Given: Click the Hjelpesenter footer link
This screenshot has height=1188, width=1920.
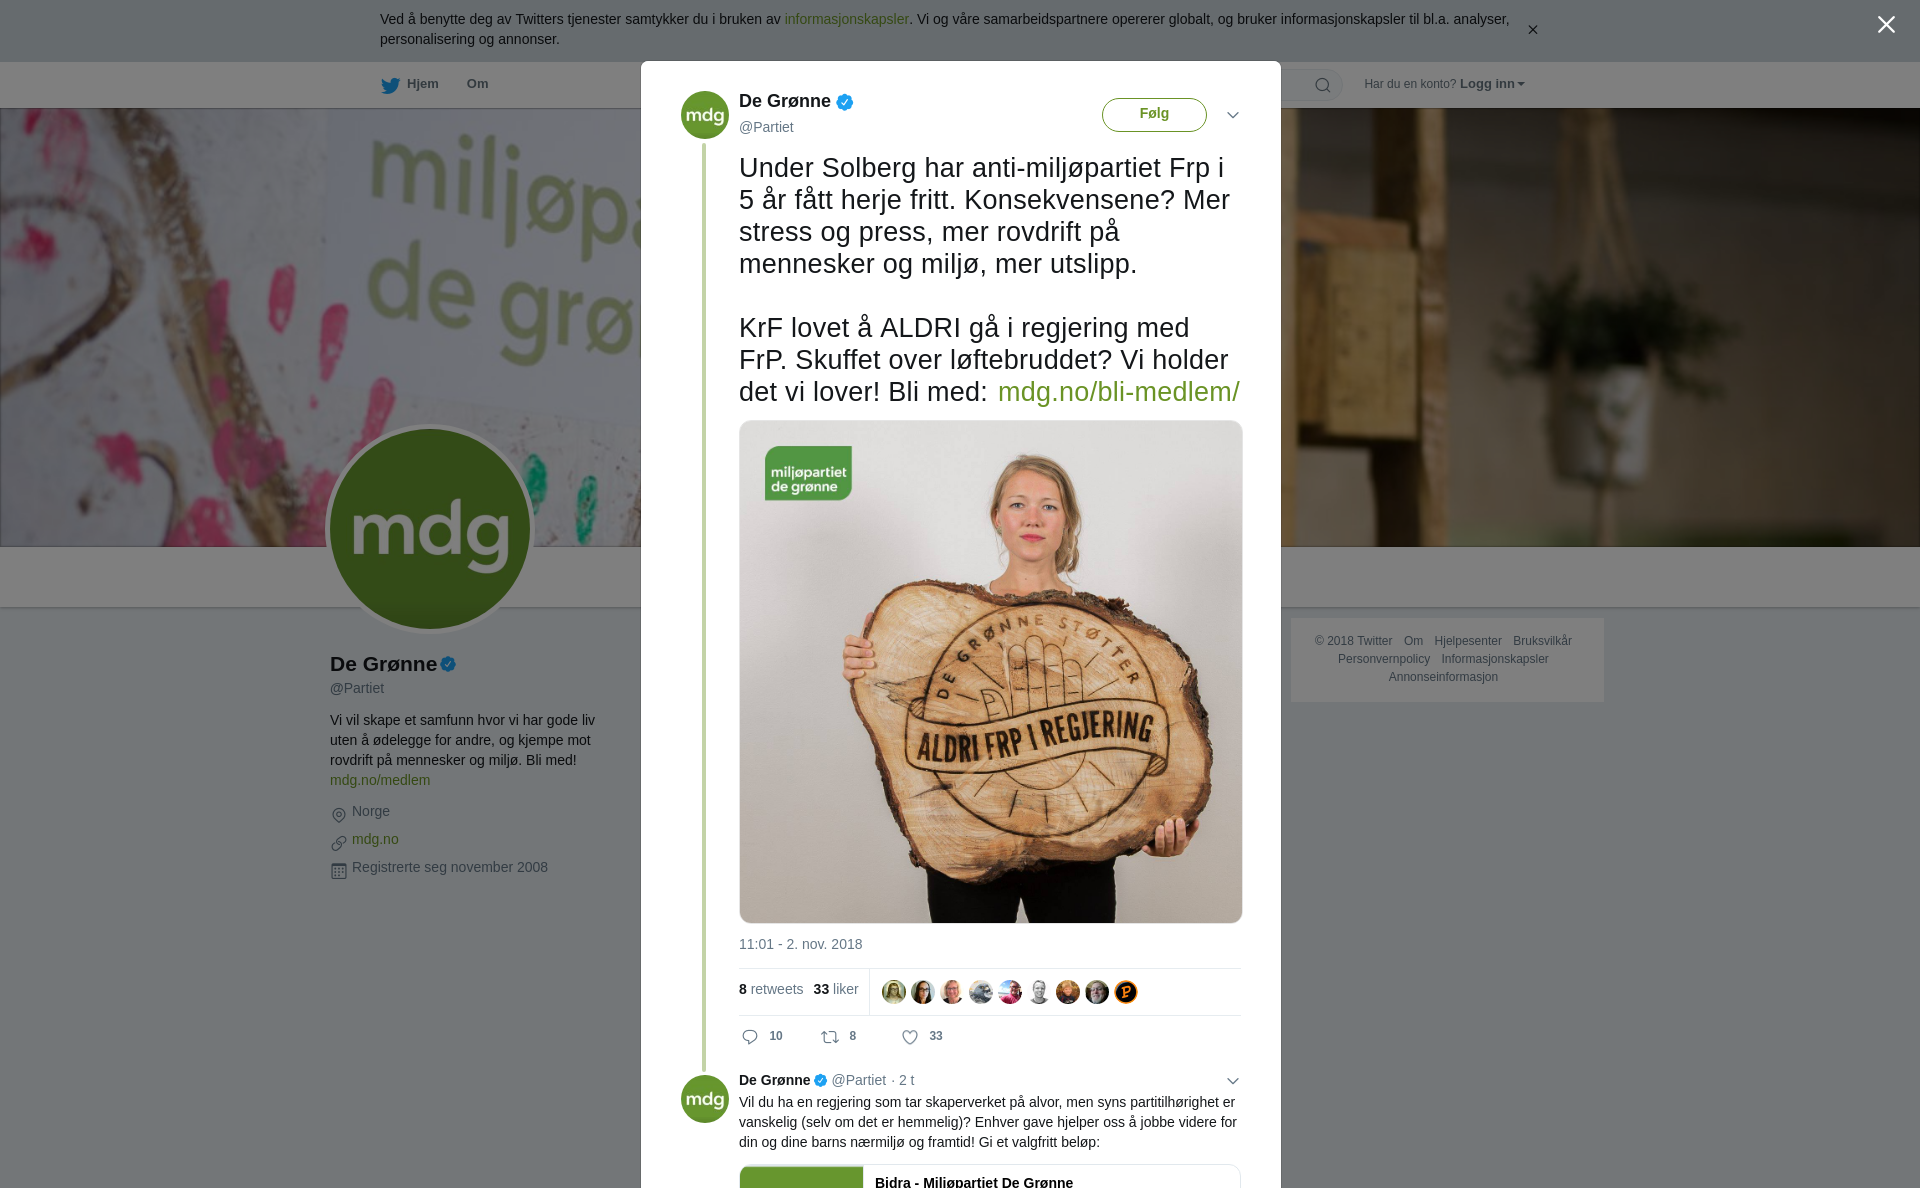Looking at the screenshot, I should 1468,641.
